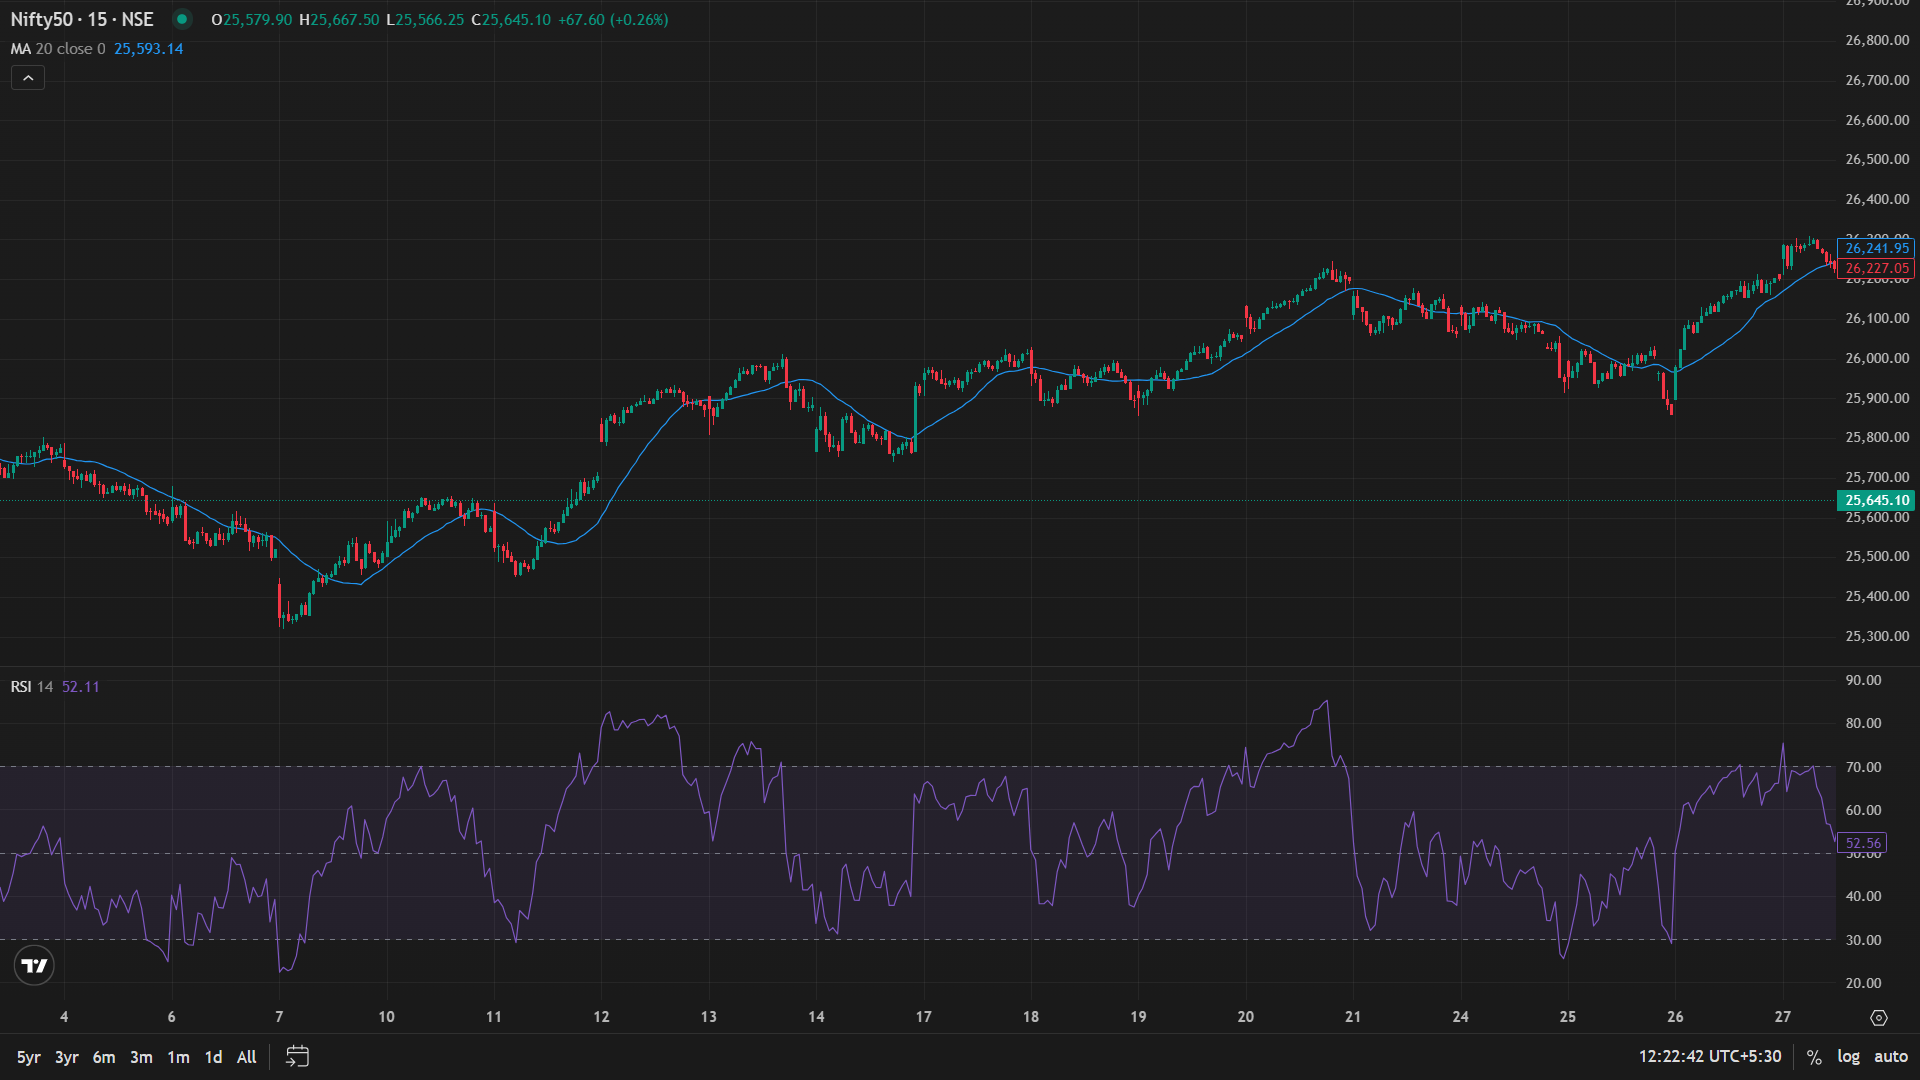The width and height of the screenshot is (1920, 1080).
Task: Click the green market status dot
Action: 182,19
